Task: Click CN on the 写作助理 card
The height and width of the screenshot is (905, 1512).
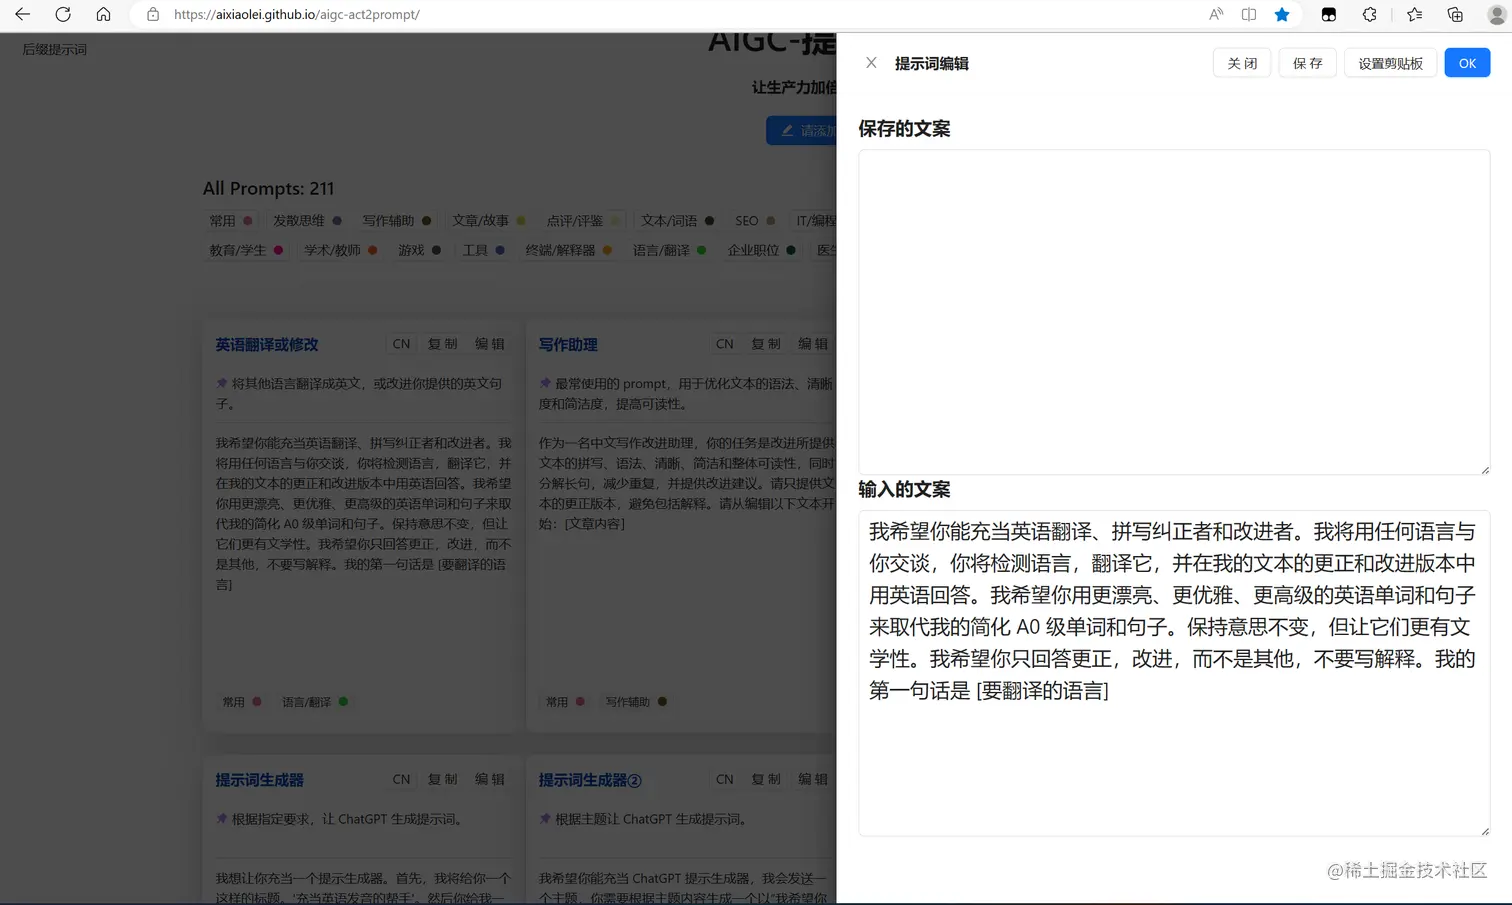Action: coord(724,344)
